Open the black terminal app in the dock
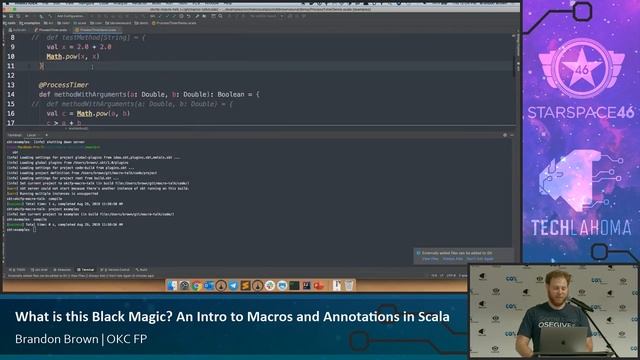This screenshot has height=360, width=640. [x=294, y=285]
